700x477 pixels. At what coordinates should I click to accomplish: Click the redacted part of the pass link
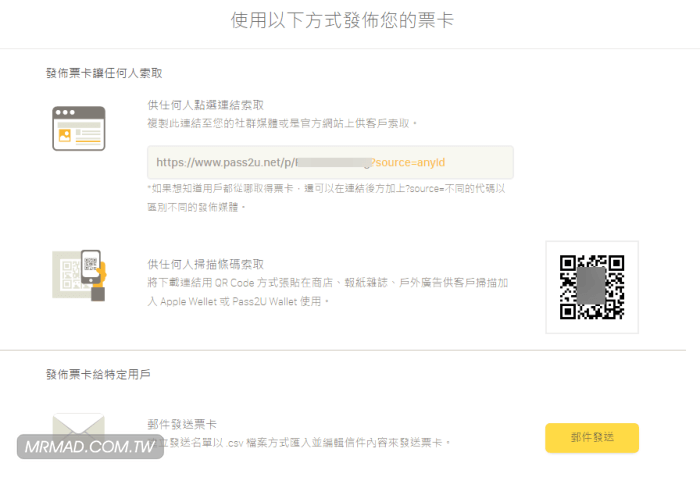coord(334,162)
